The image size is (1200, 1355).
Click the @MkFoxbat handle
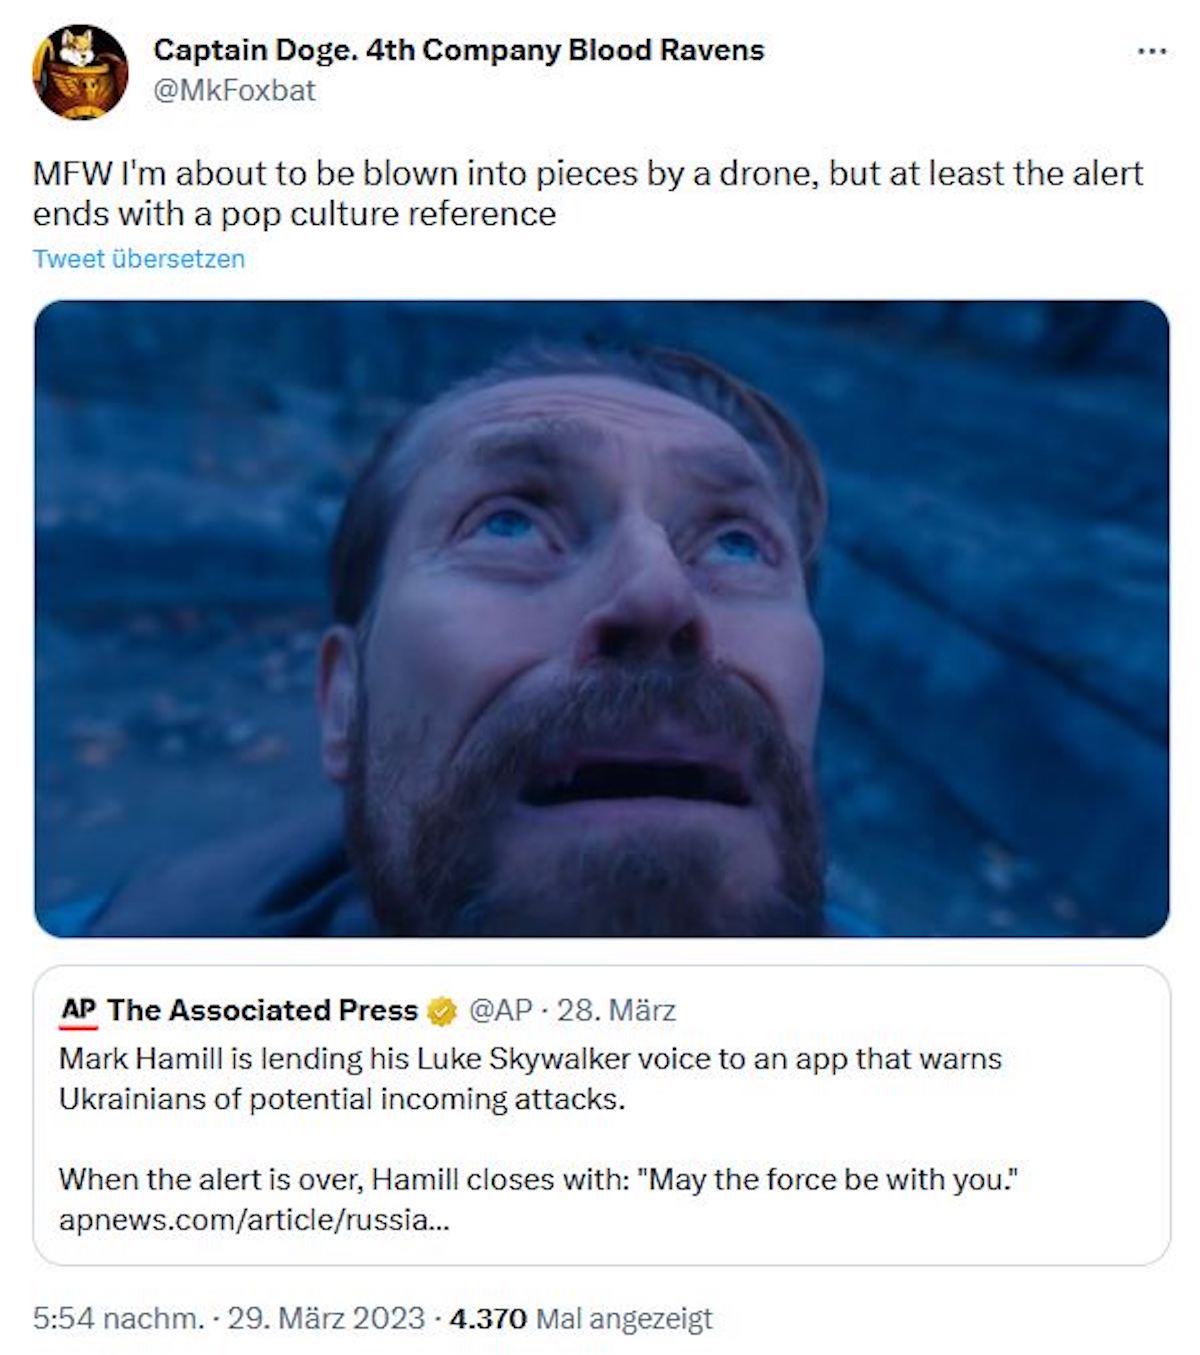click(234, 91)
